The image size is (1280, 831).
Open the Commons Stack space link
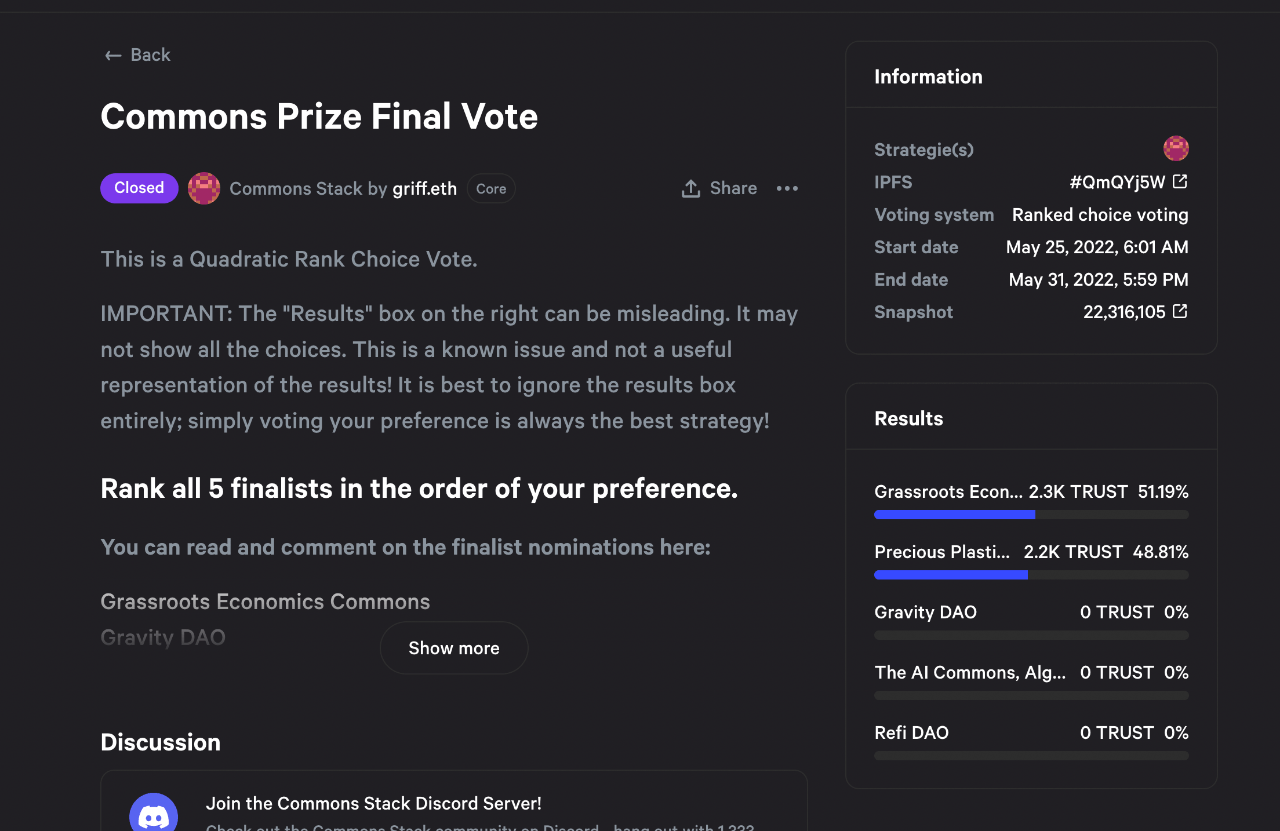point(295,188)
